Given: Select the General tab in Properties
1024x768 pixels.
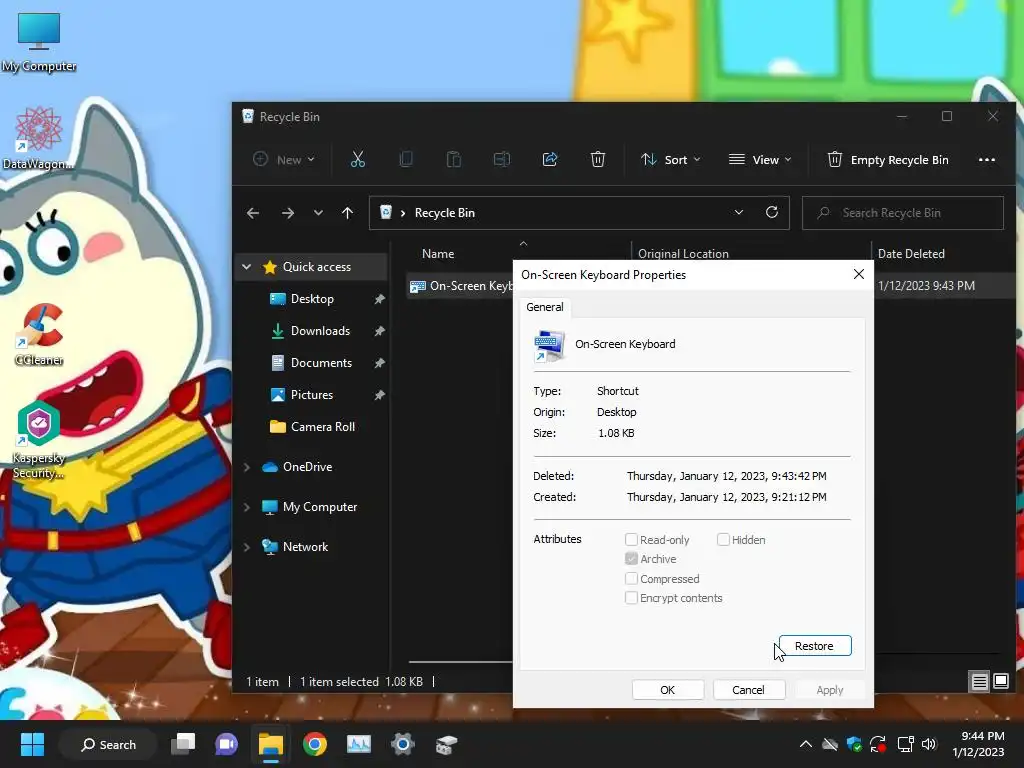Looking at the screenshot, I should 545,307.
